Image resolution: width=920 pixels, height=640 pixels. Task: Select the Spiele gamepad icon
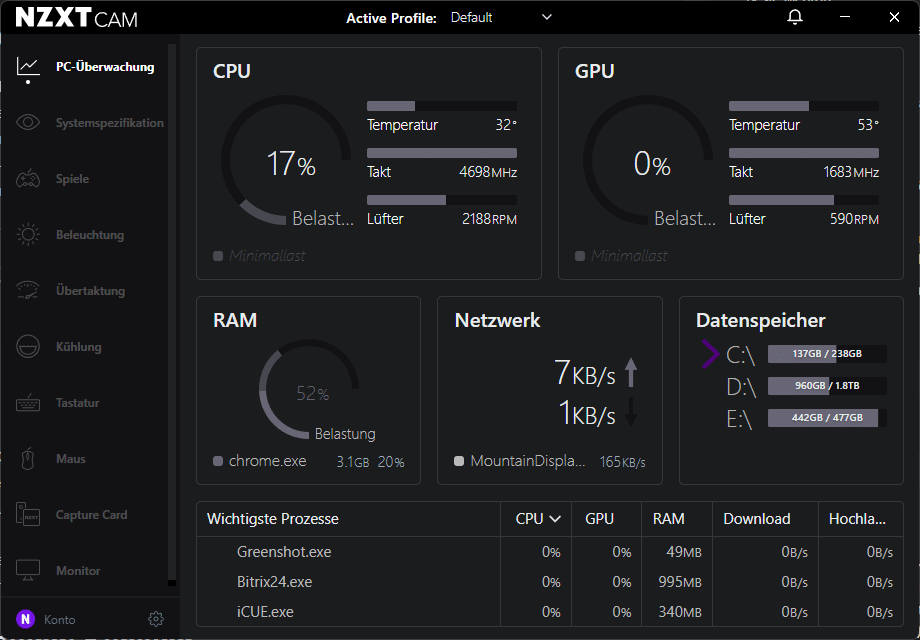point(28,179)
